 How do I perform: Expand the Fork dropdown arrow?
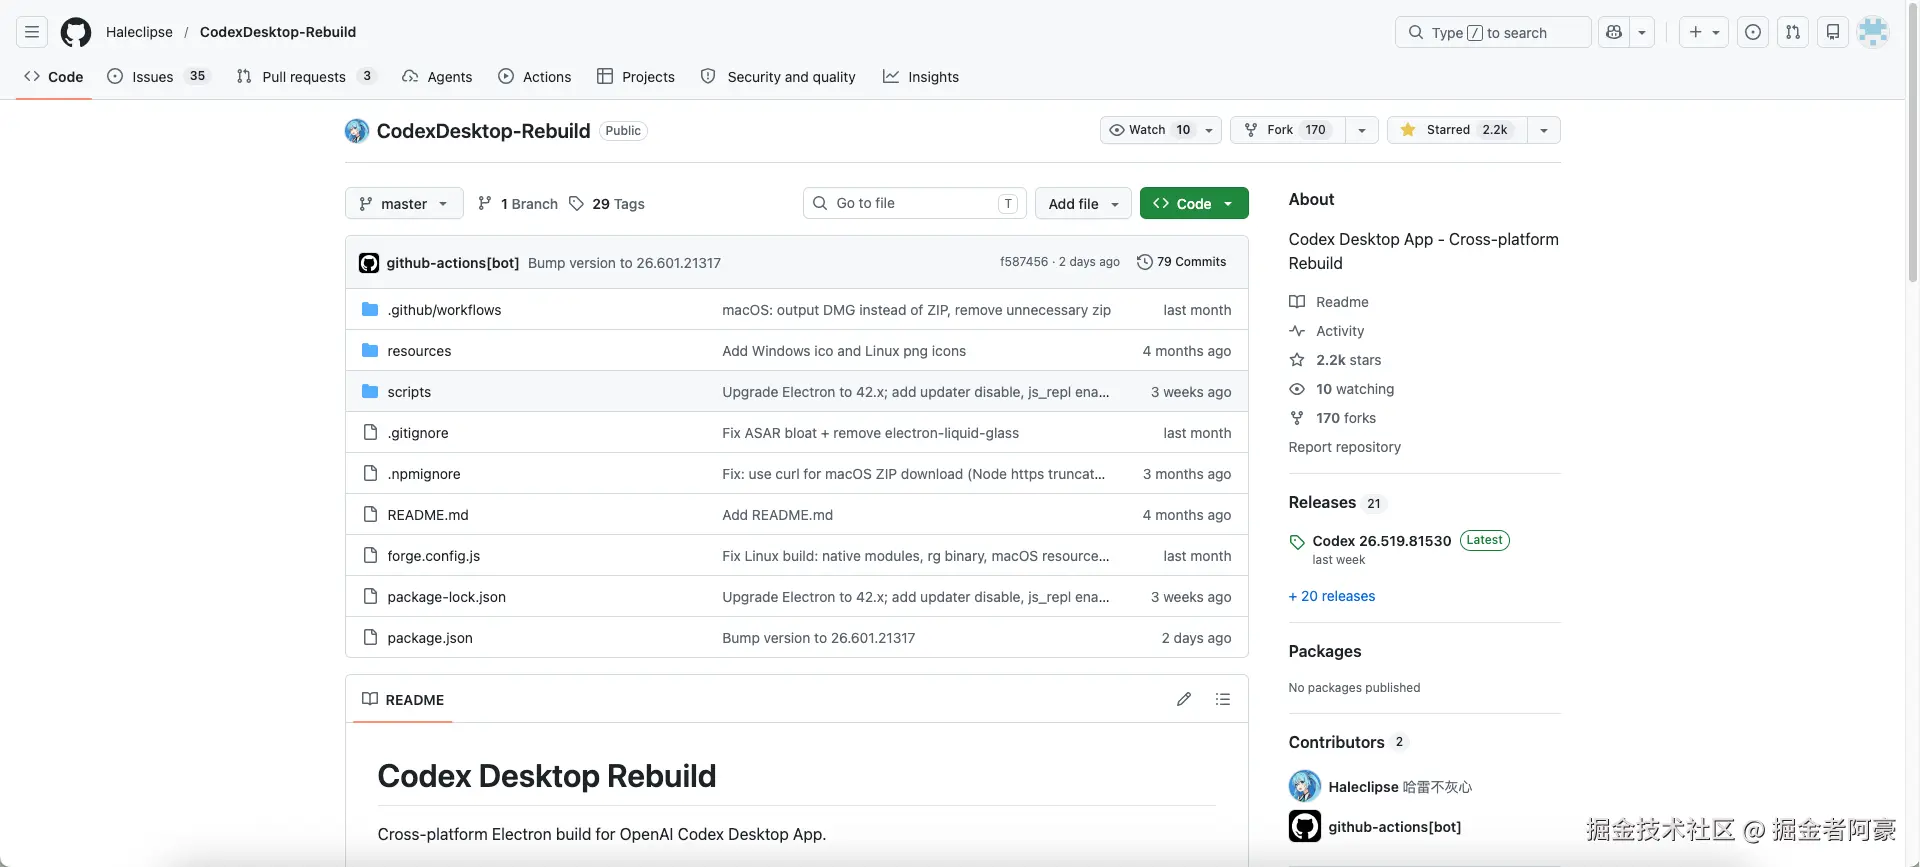1362,130
